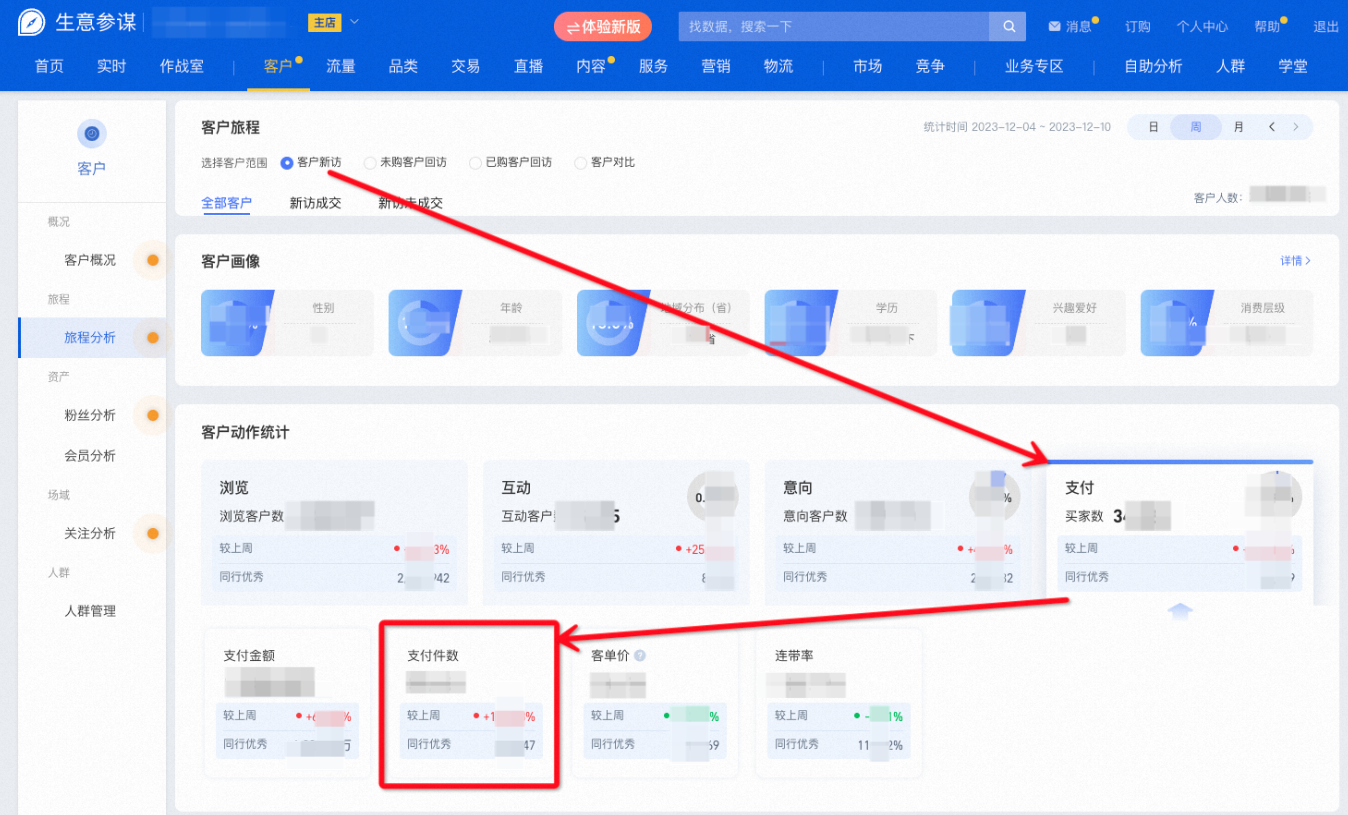Open the 自助分析 nav tab
The width and height of the screenshot is (1348, 815).
pos(1153,66)
